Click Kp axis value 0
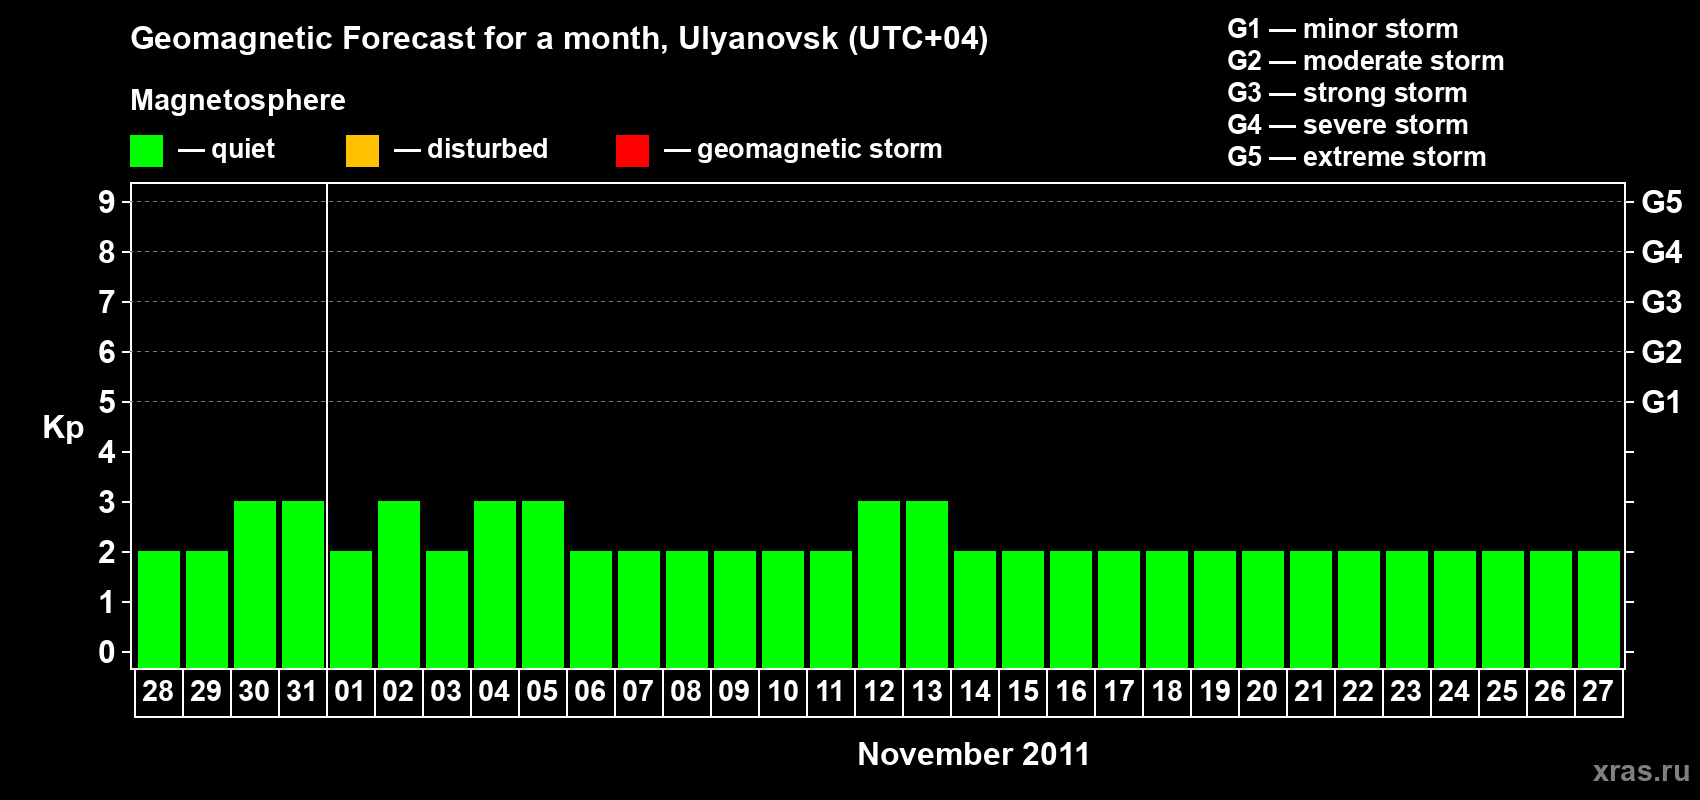Viewport: 1700px width, 800px height. pos(107,652)
